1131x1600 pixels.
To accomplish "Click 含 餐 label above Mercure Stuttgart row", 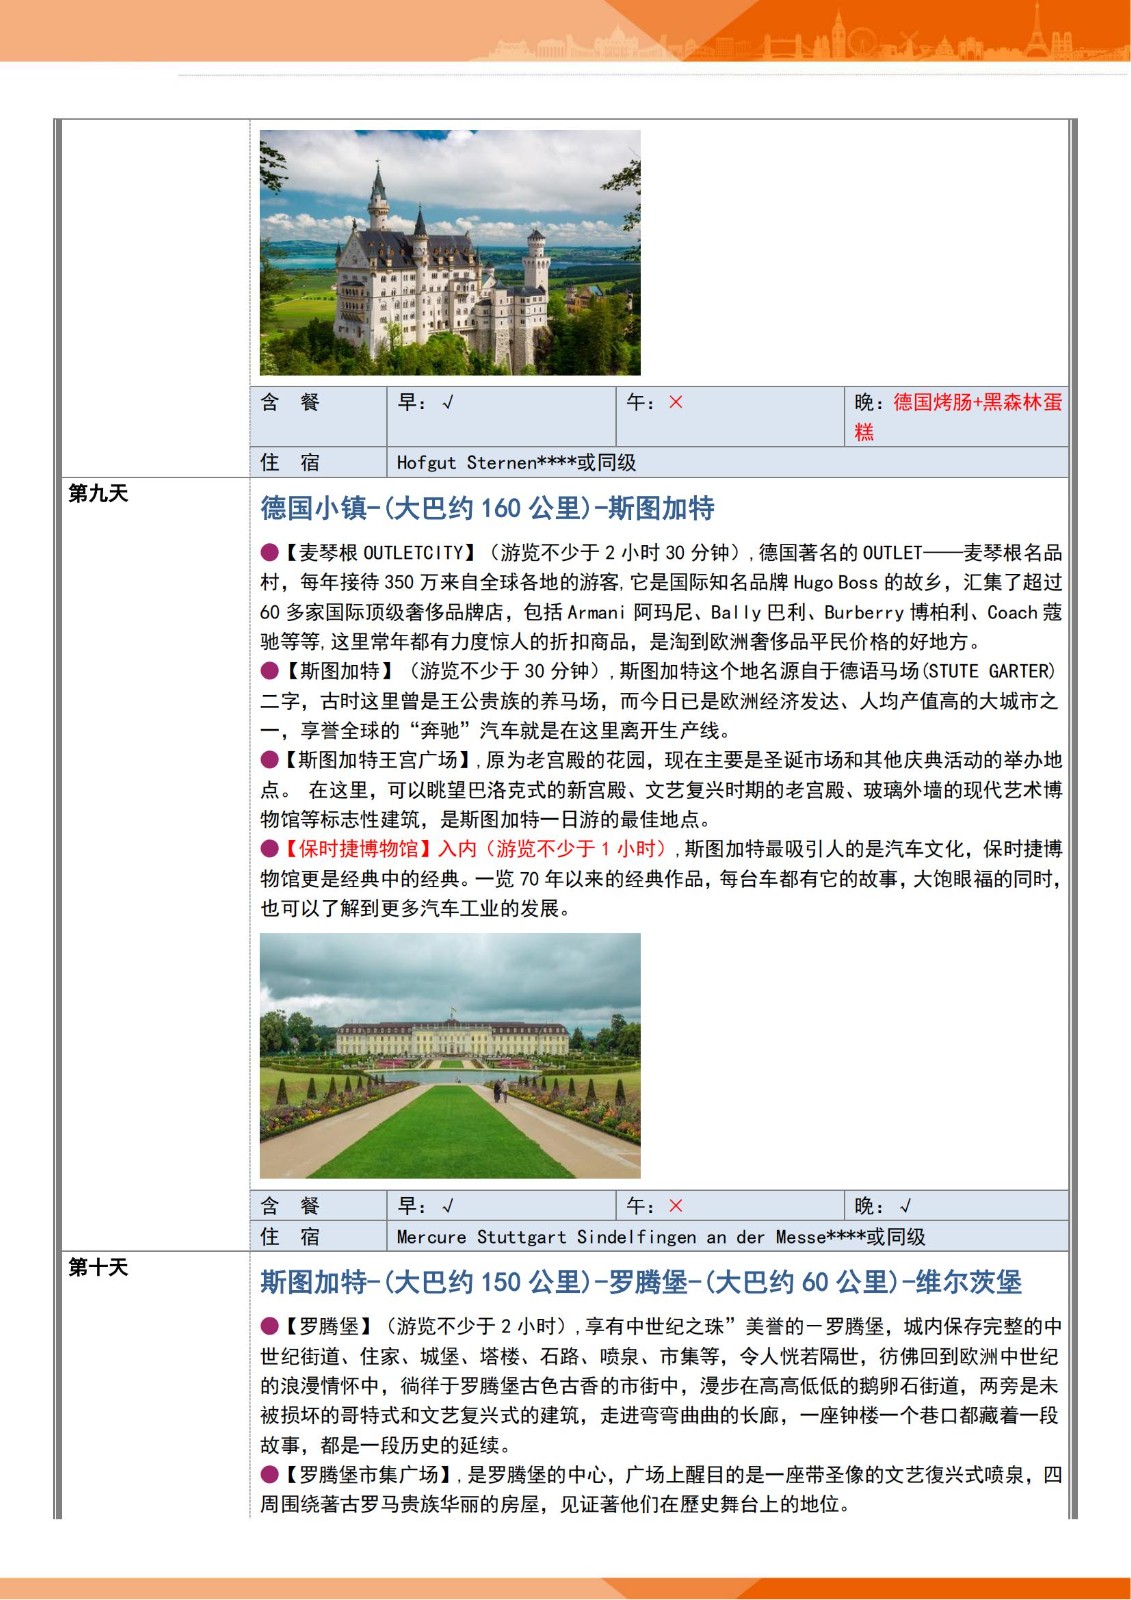I will 290,1207.
